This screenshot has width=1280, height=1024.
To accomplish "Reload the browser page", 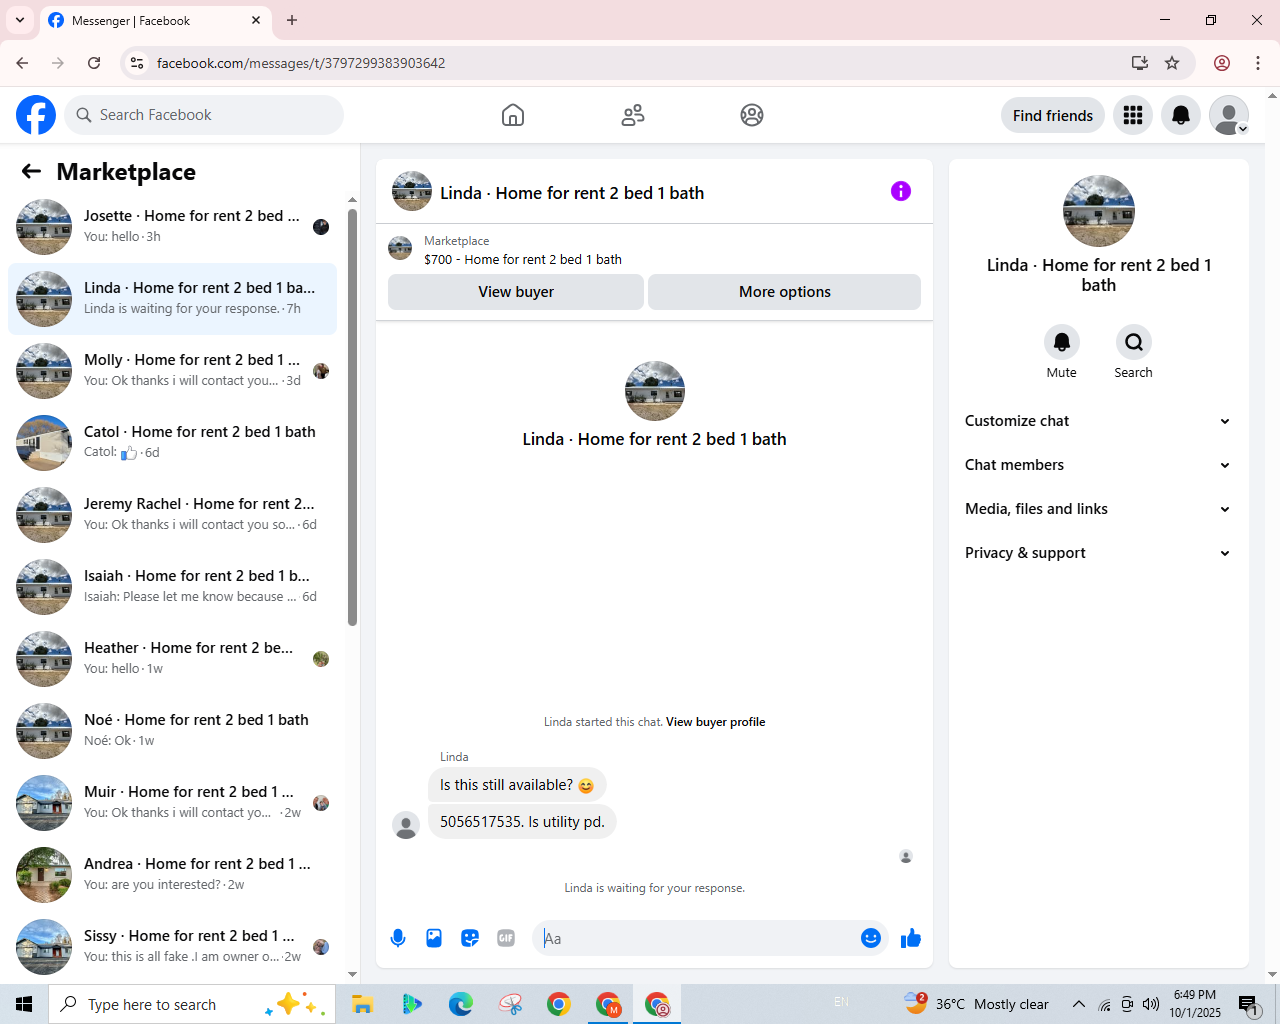I will tap(94, 63).
